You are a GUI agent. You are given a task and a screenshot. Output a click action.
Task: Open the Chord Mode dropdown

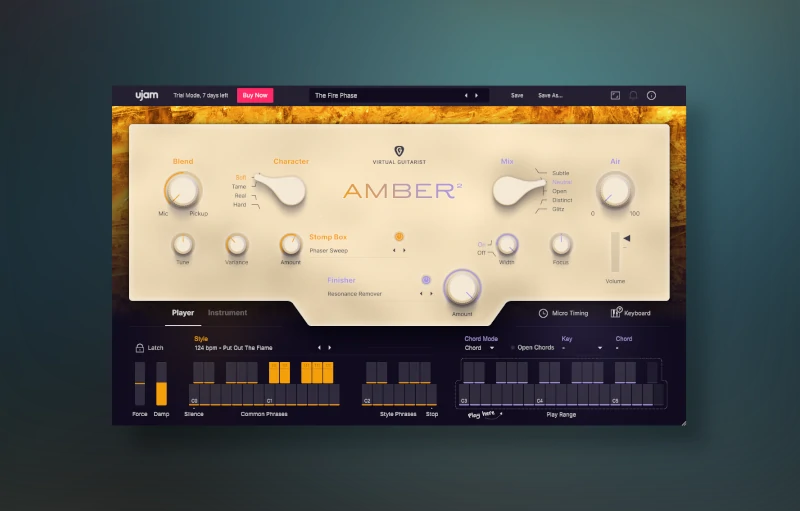point(479,348)
